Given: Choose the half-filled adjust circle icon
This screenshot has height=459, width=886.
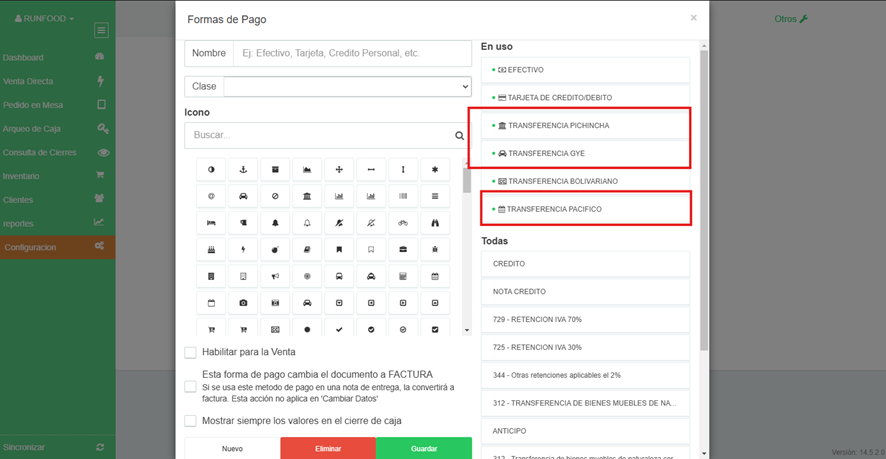Looking at the screenshot, I should click(211, 170).
